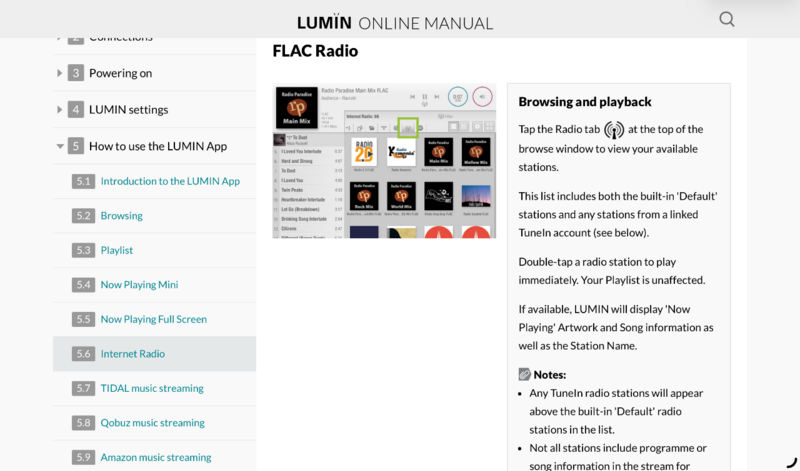This screenshot has height=471, width=800.
Task: Click the LUMIN Online Manual header logo
Action: pos(395,23)
